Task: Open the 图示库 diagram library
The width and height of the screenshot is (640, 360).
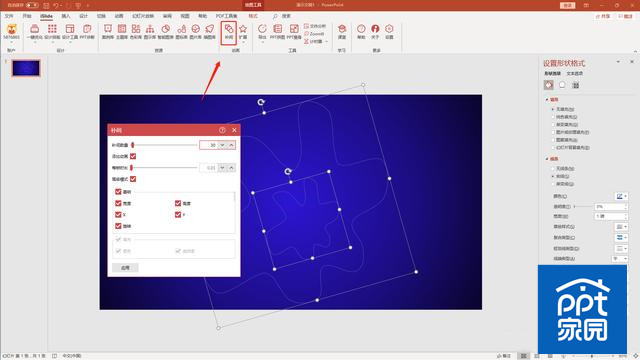Action: (150, 32)
